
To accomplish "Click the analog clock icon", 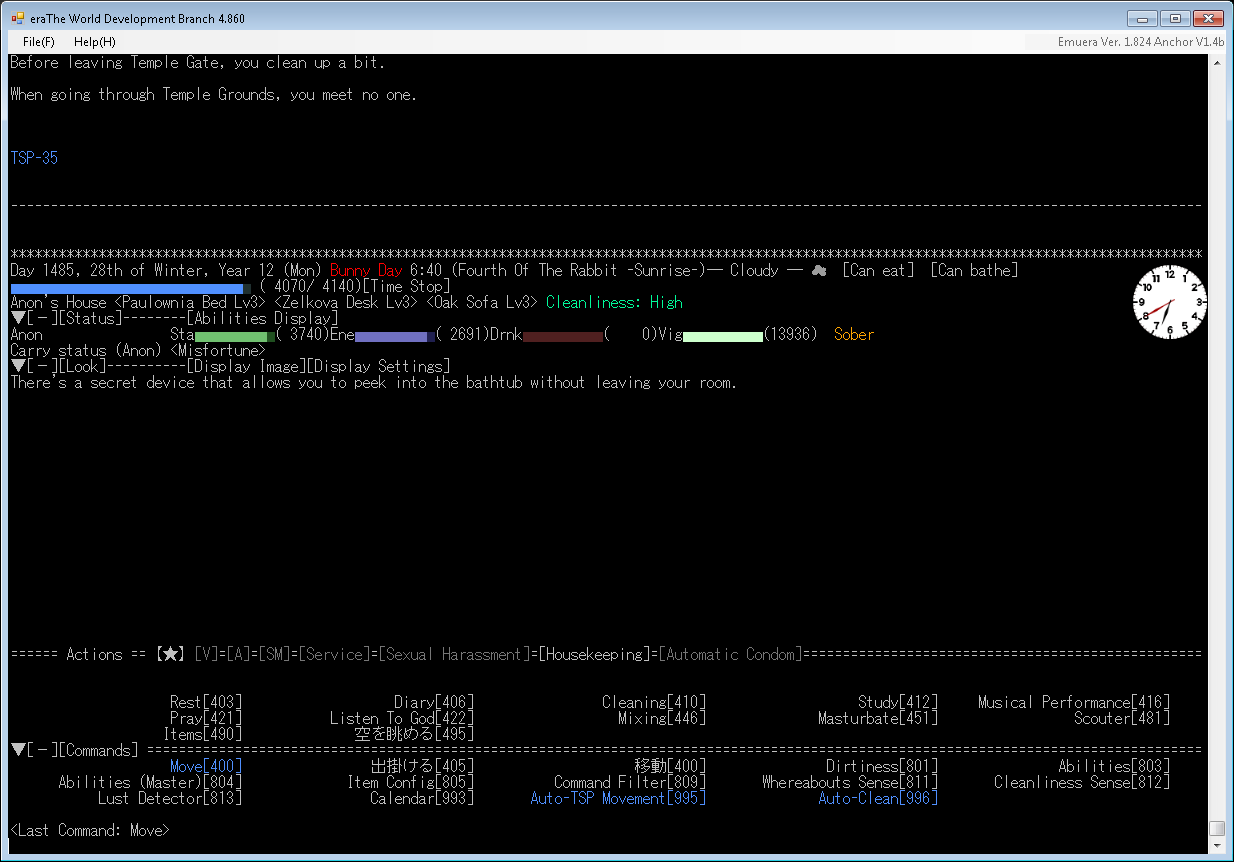I will click(1169, 302).
